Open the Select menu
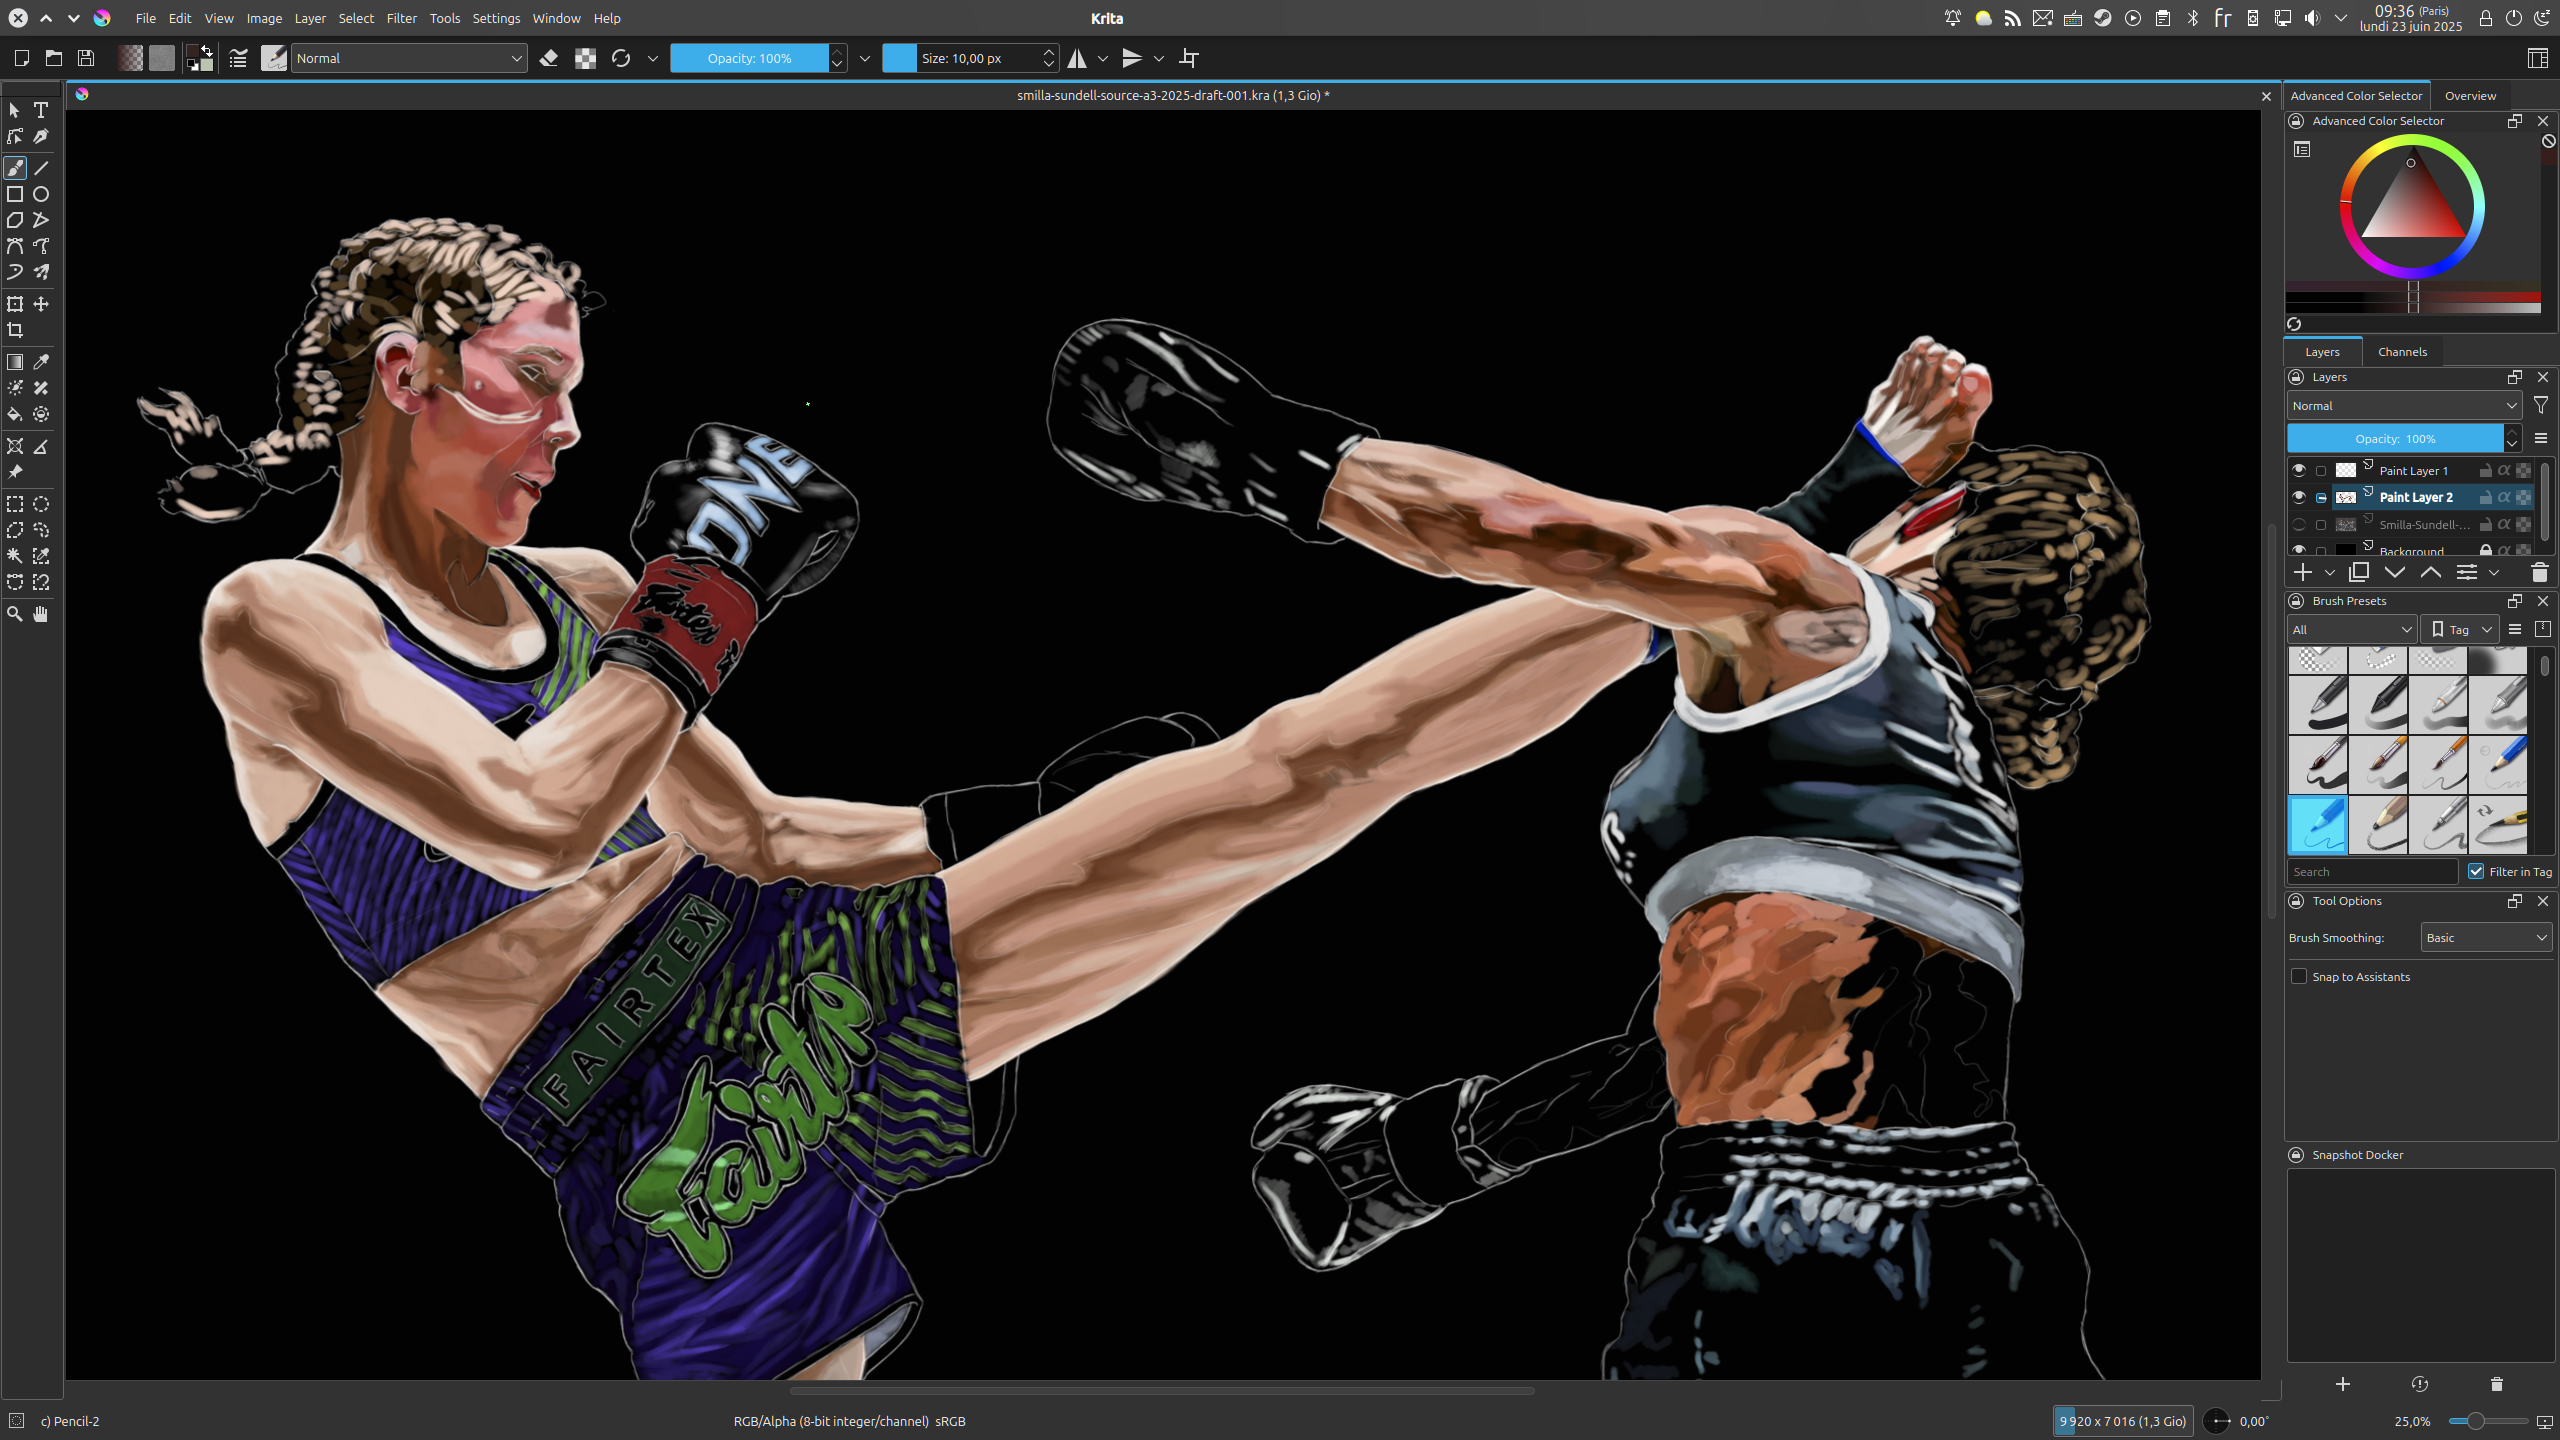 (356, 18)
